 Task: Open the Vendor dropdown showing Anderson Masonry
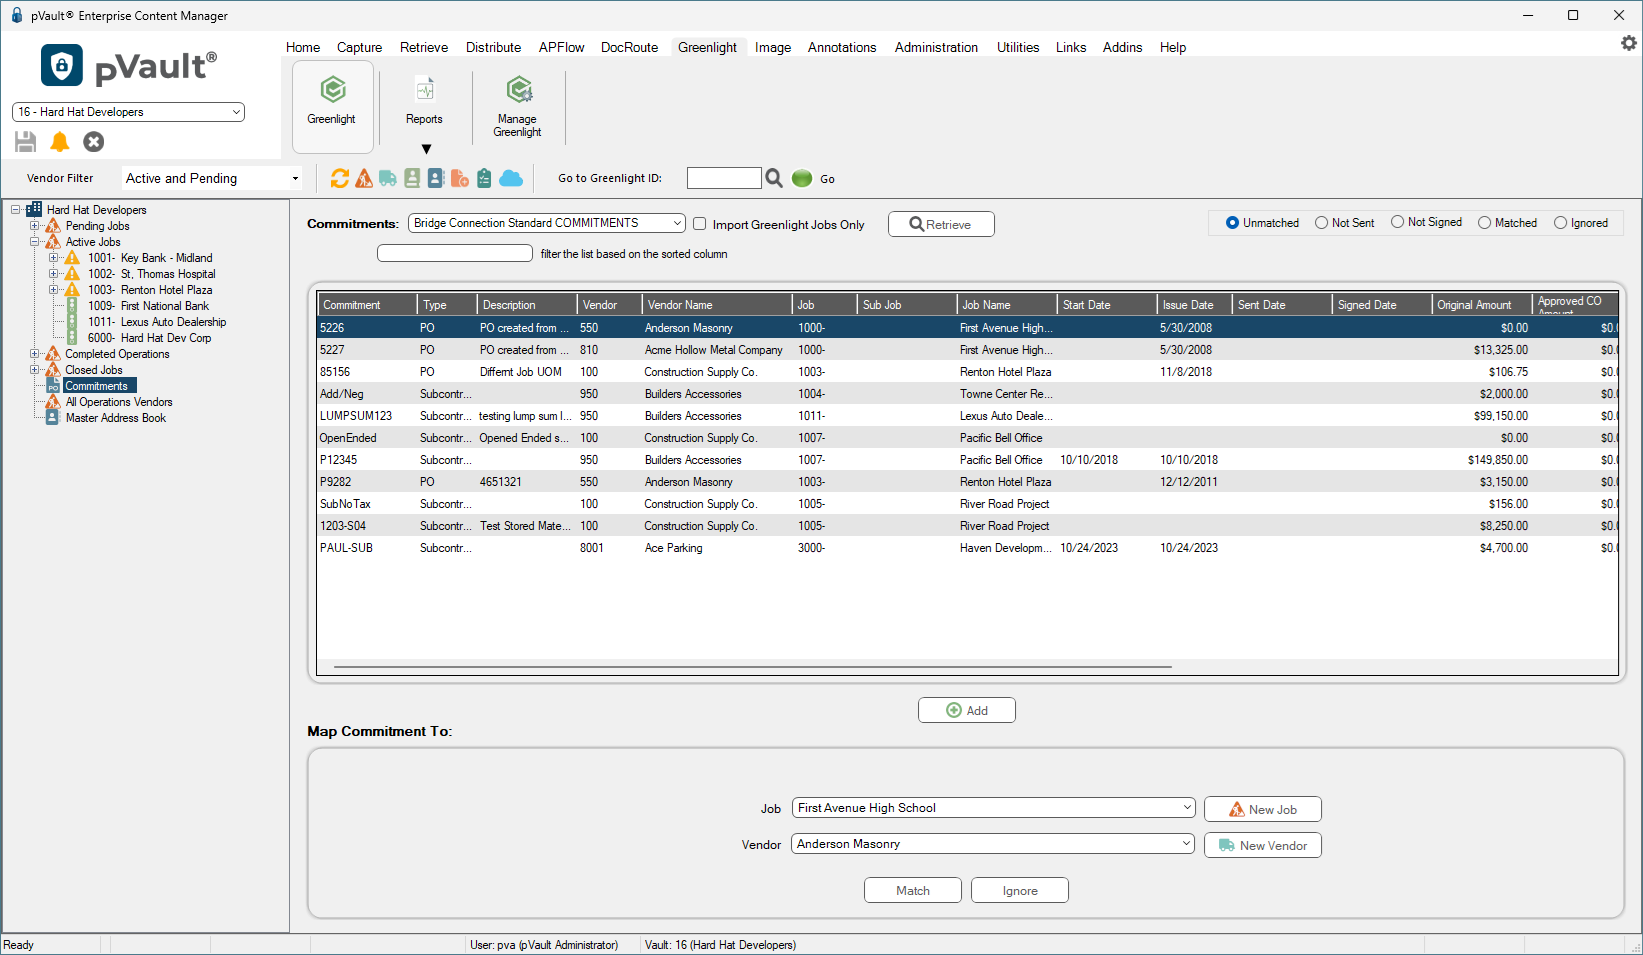coord(994,844)
